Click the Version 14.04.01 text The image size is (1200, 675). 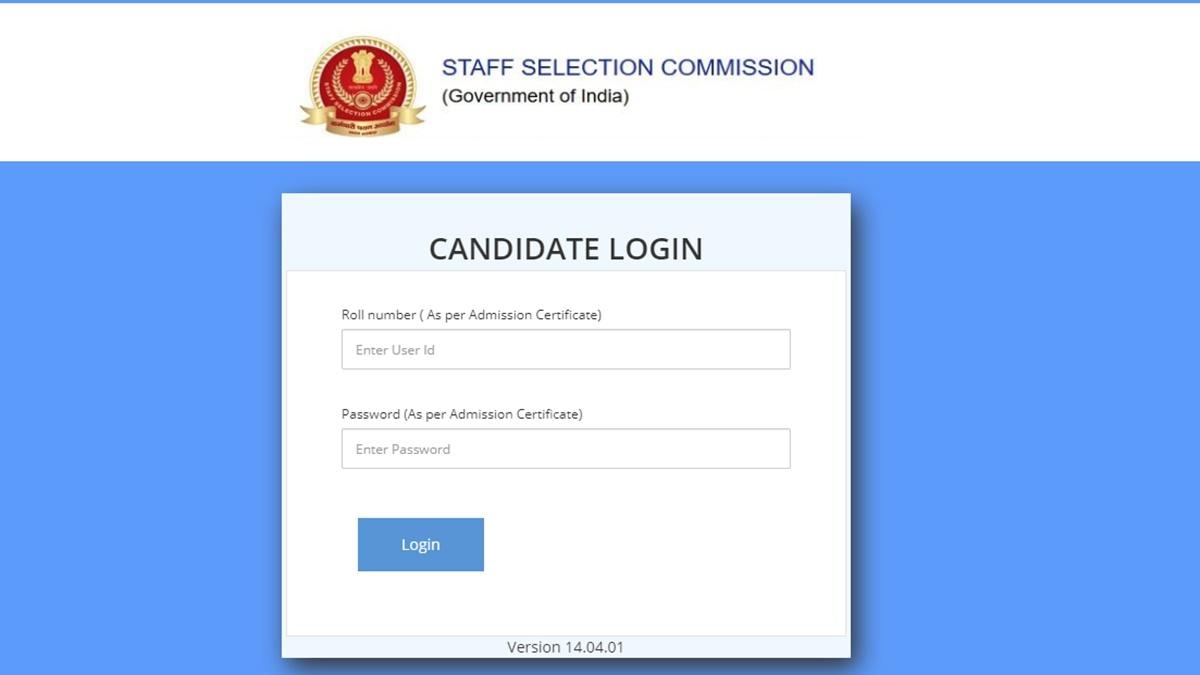[565, 647]
